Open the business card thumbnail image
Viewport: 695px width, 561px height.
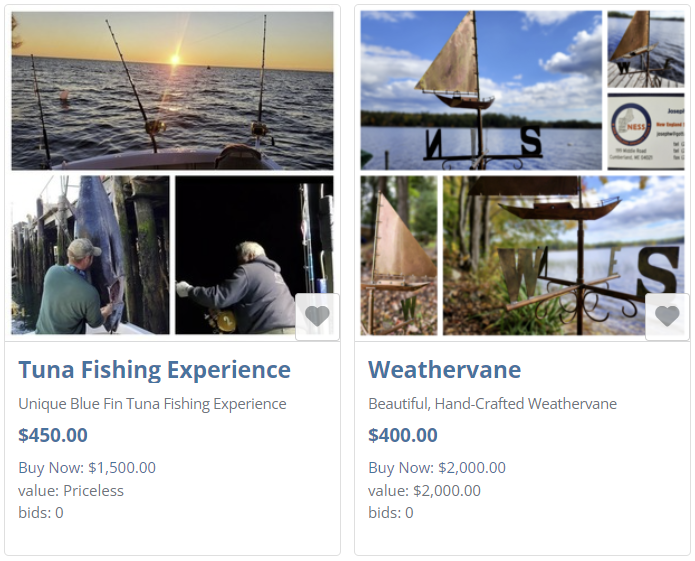tap(645, 132)
